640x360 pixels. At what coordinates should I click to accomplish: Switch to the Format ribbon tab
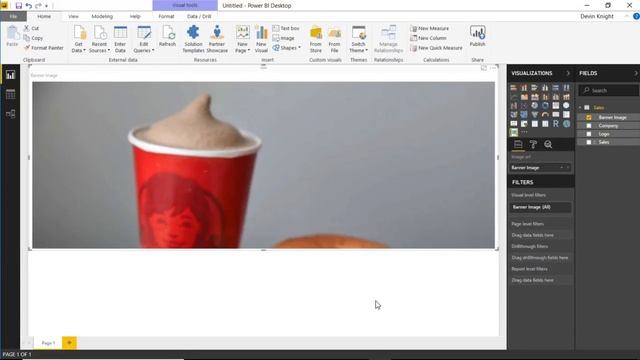167,16
